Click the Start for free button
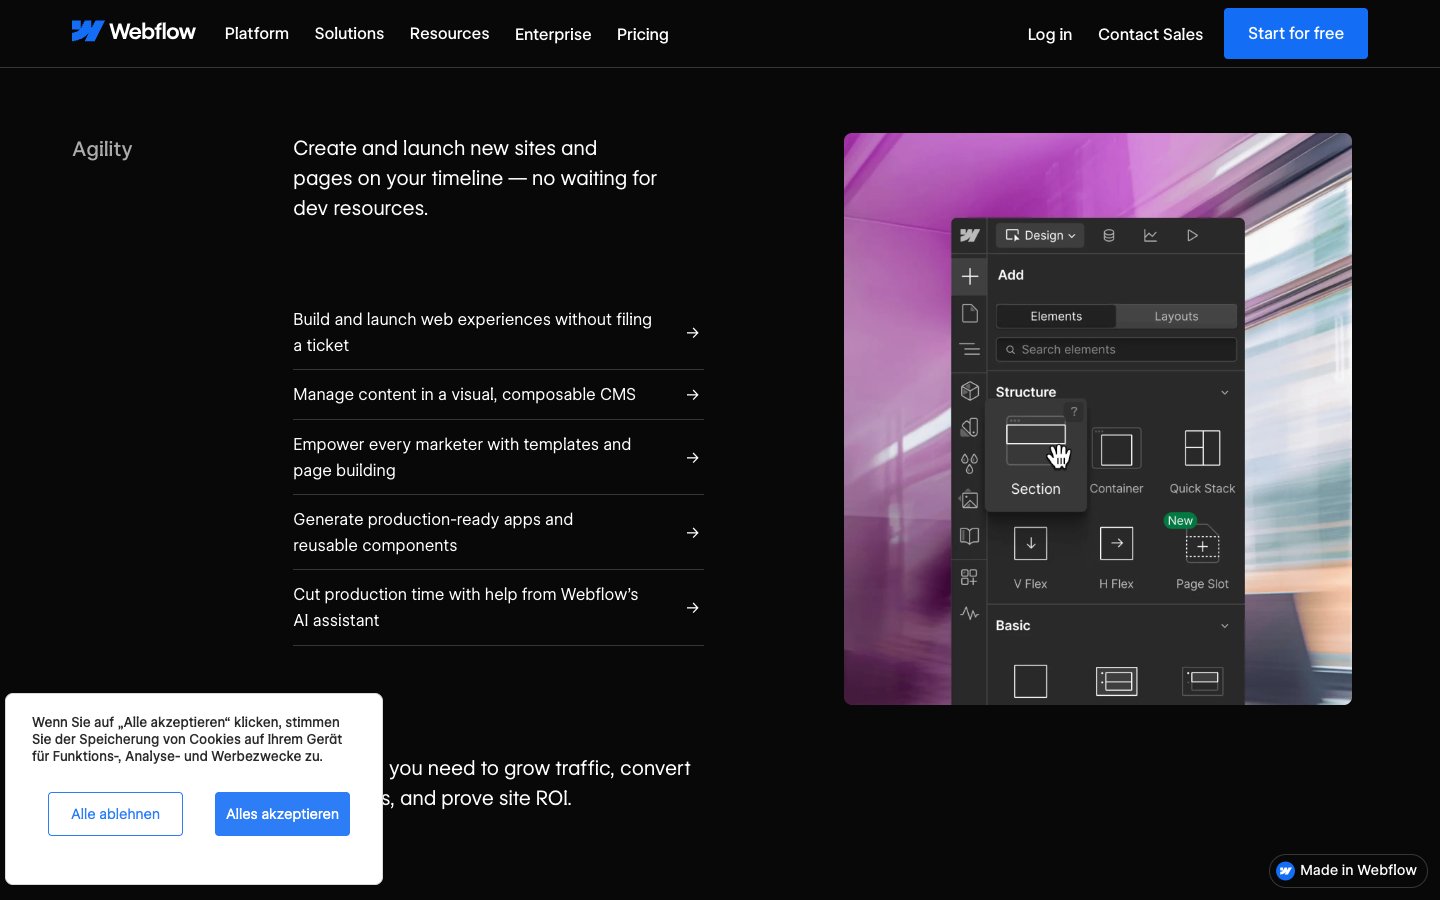 tap(1295, 34)
